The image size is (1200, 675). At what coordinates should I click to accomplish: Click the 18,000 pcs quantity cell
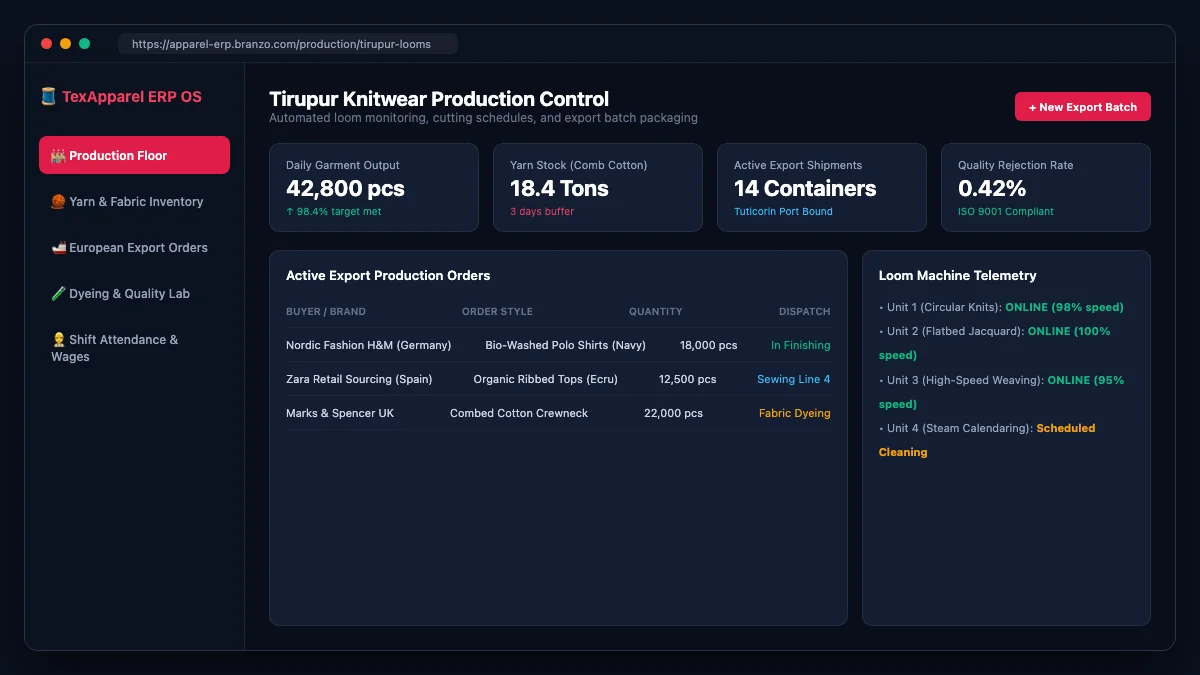pos(709,345)
